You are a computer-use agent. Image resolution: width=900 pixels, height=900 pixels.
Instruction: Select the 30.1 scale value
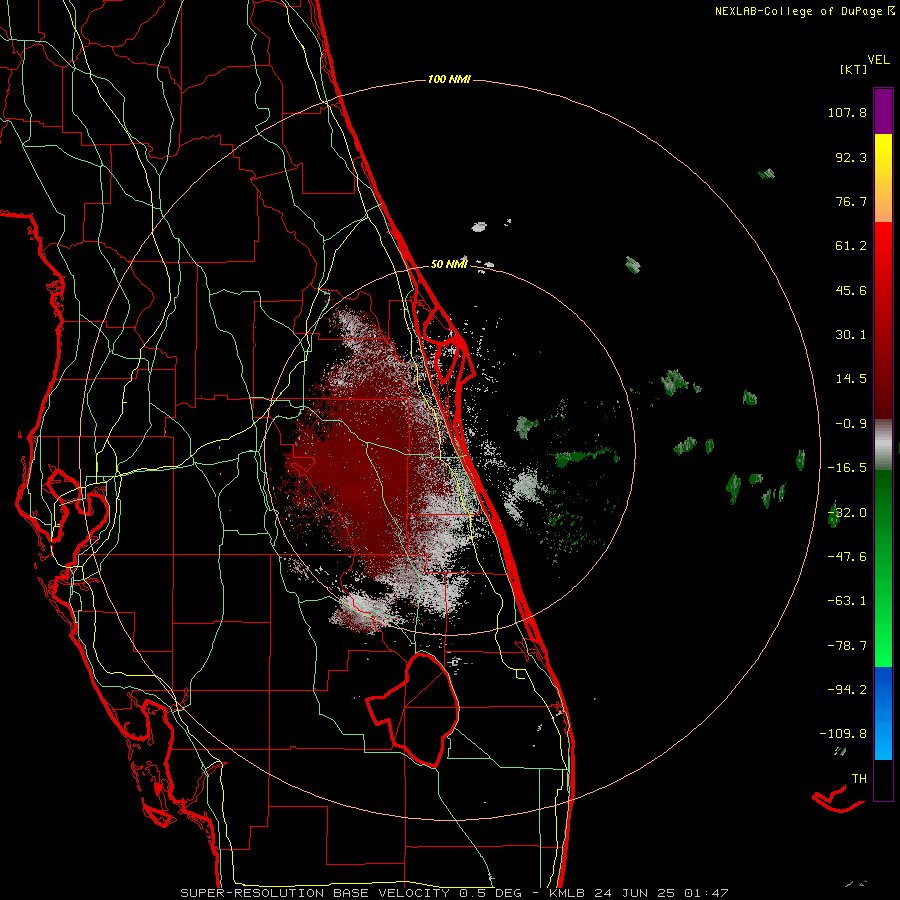[851, 335]
